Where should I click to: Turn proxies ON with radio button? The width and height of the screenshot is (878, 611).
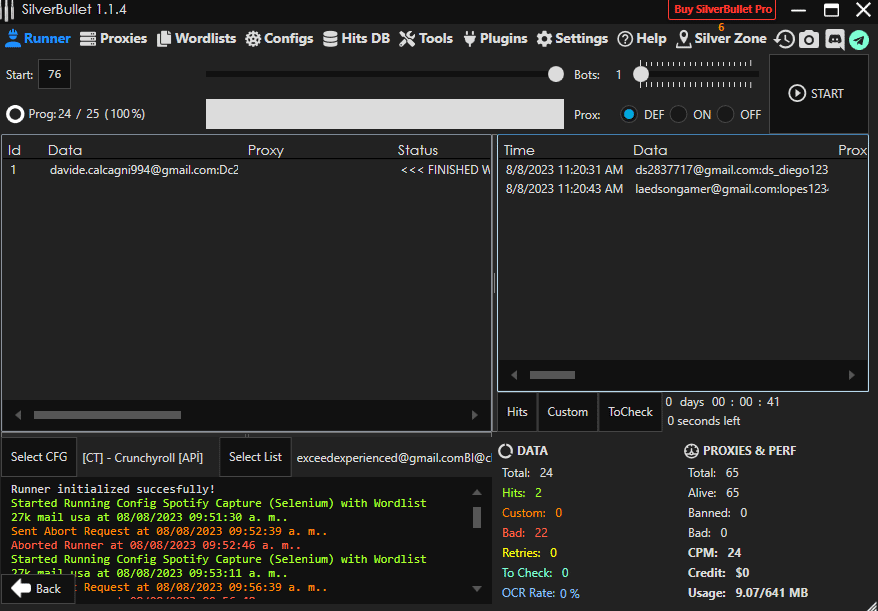pos(679,114)
